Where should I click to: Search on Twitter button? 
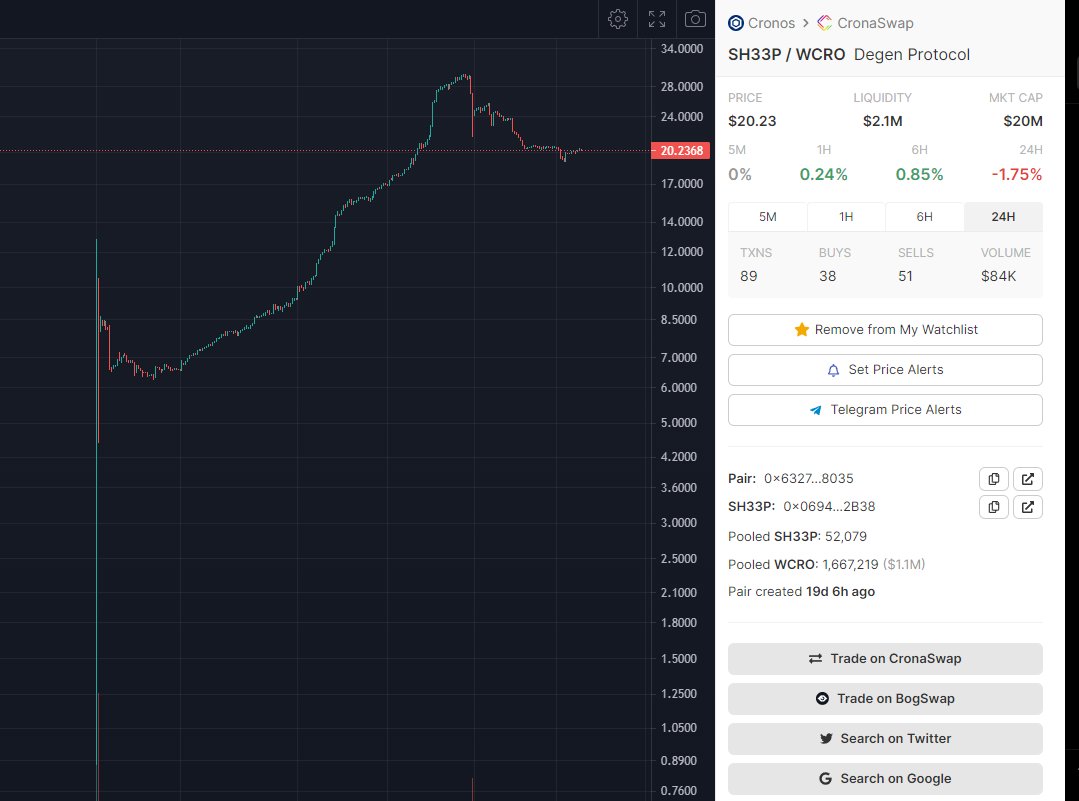885,739
